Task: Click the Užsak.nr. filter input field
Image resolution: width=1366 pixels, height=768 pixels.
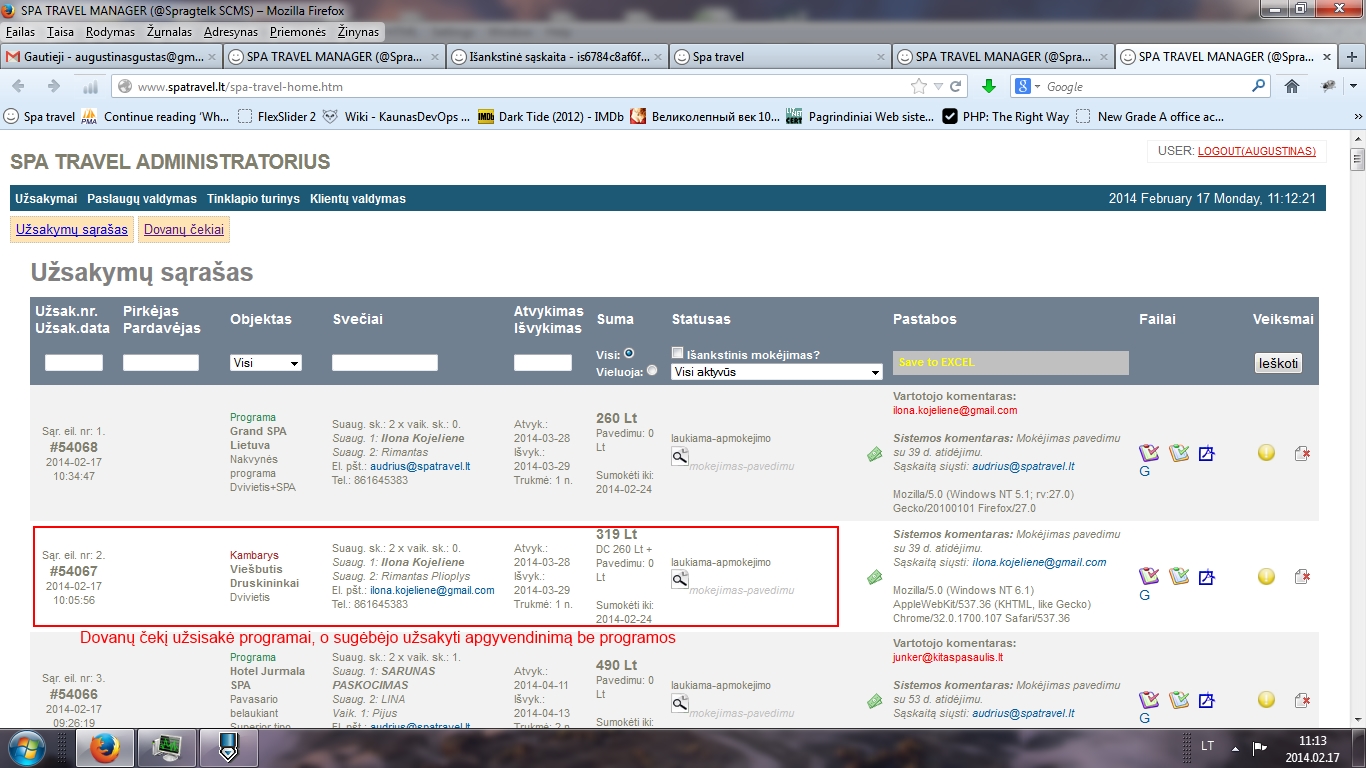Action: click(74, 363)
